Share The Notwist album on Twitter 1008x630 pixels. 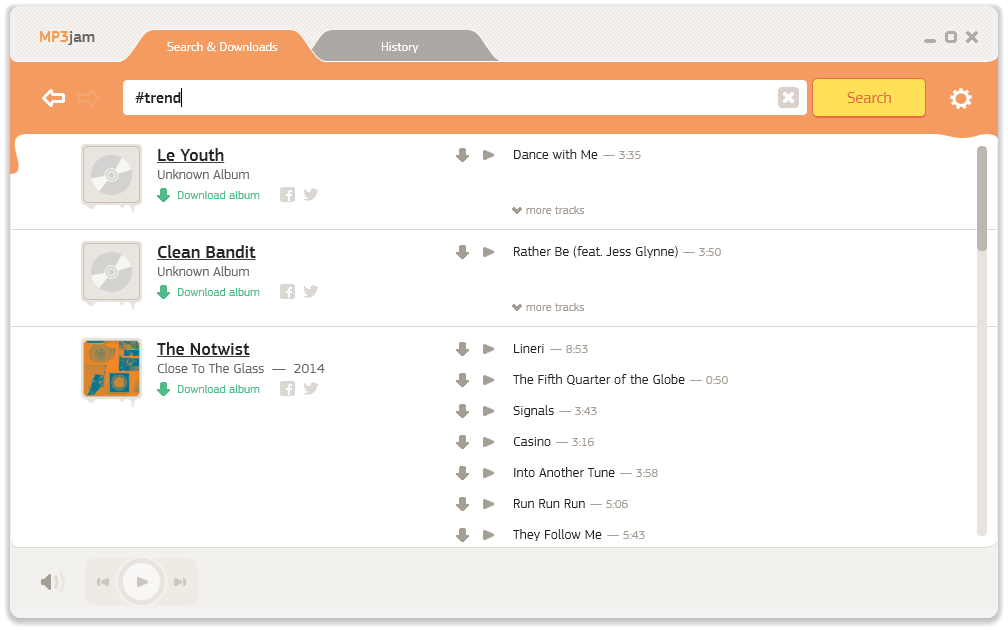[310, 389]
